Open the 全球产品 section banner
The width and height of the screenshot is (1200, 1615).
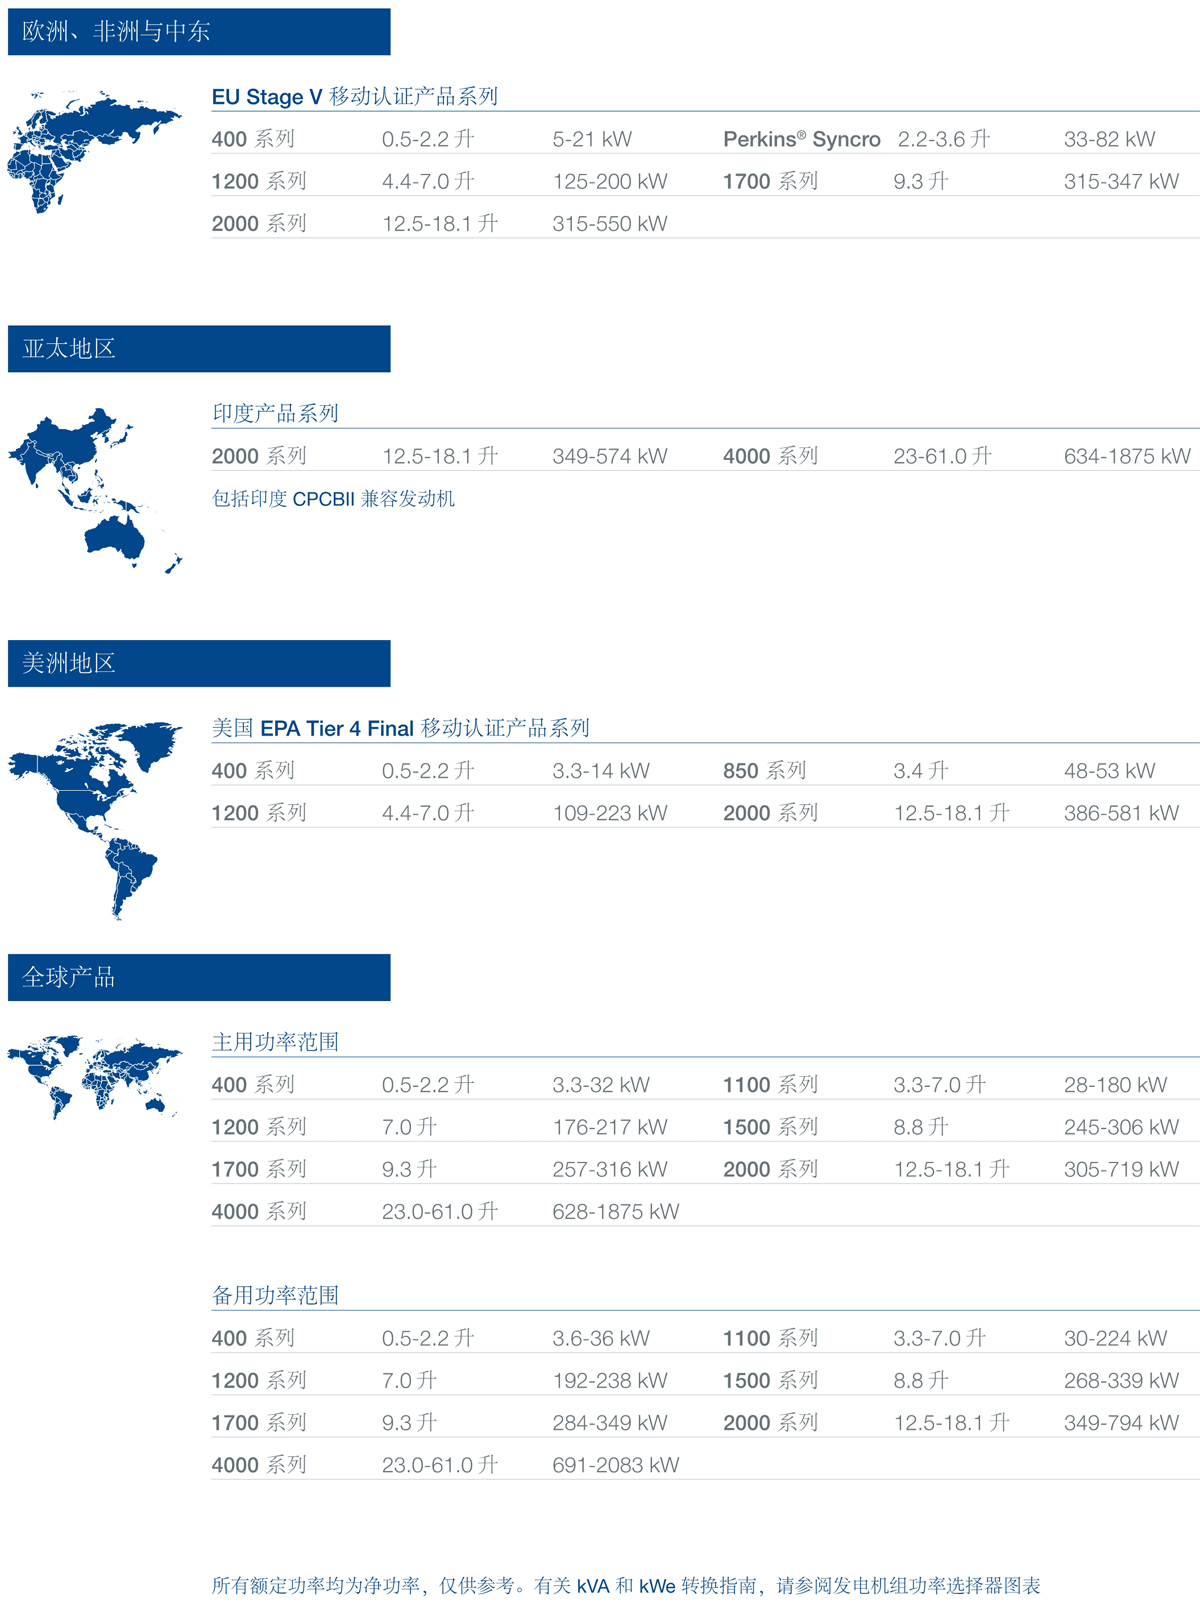click(198, 977)
